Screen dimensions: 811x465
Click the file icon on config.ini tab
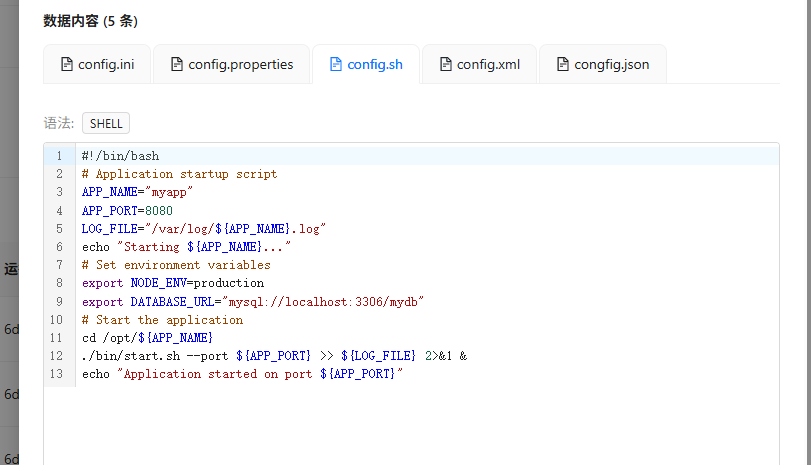tap(67, 65)
